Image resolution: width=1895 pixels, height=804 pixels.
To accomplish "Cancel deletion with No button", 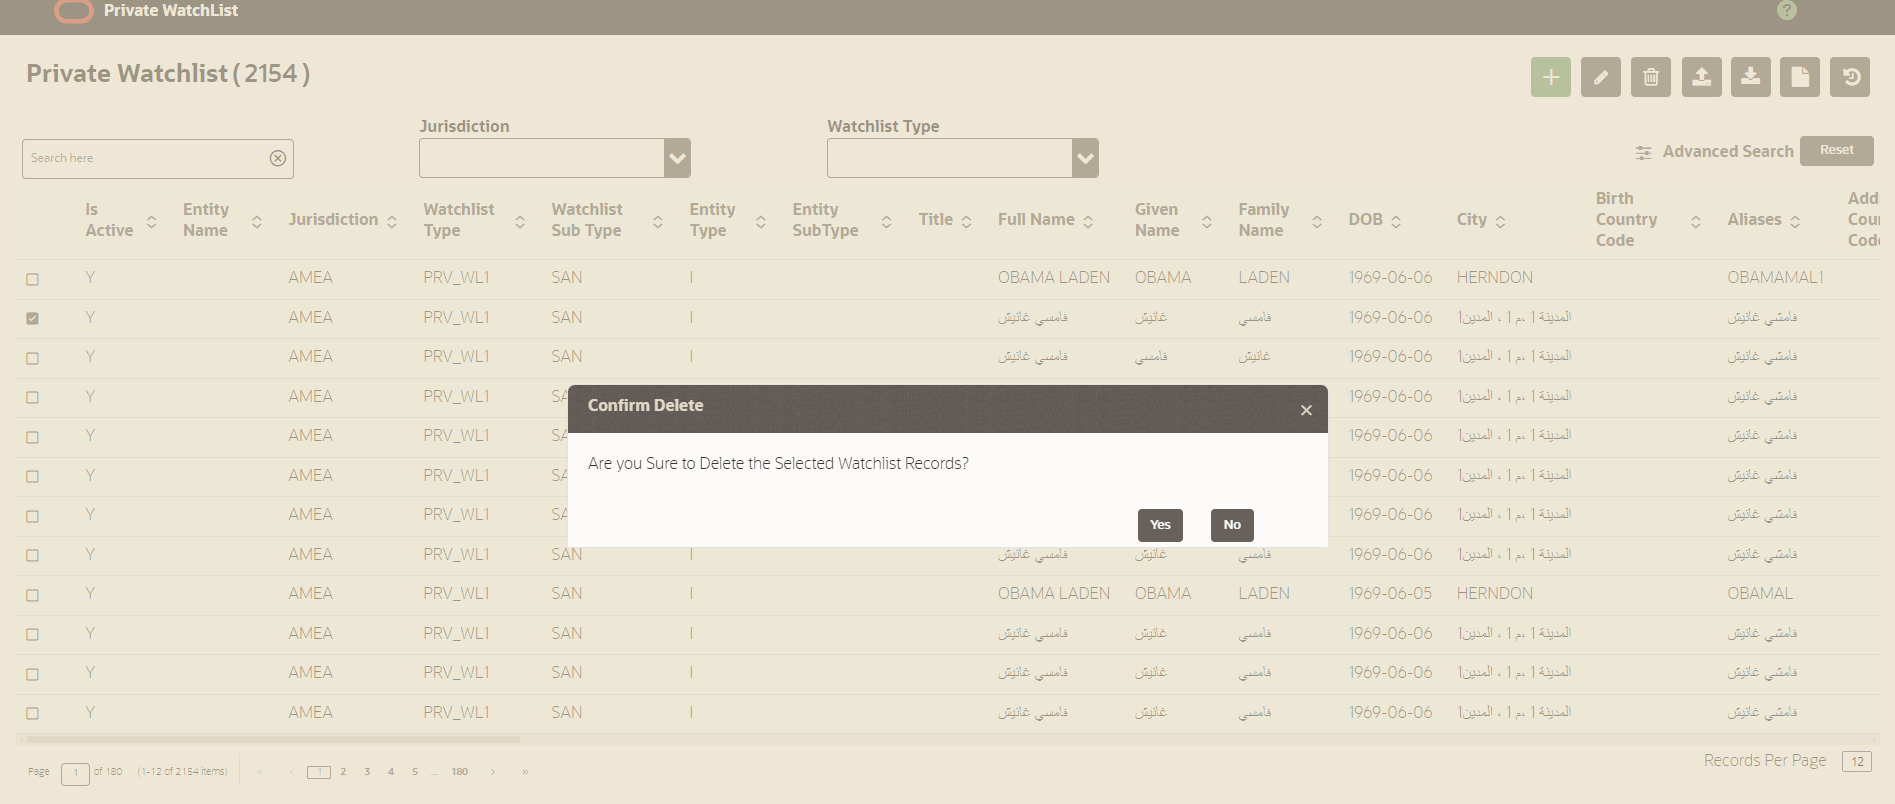I will 1232,525.
